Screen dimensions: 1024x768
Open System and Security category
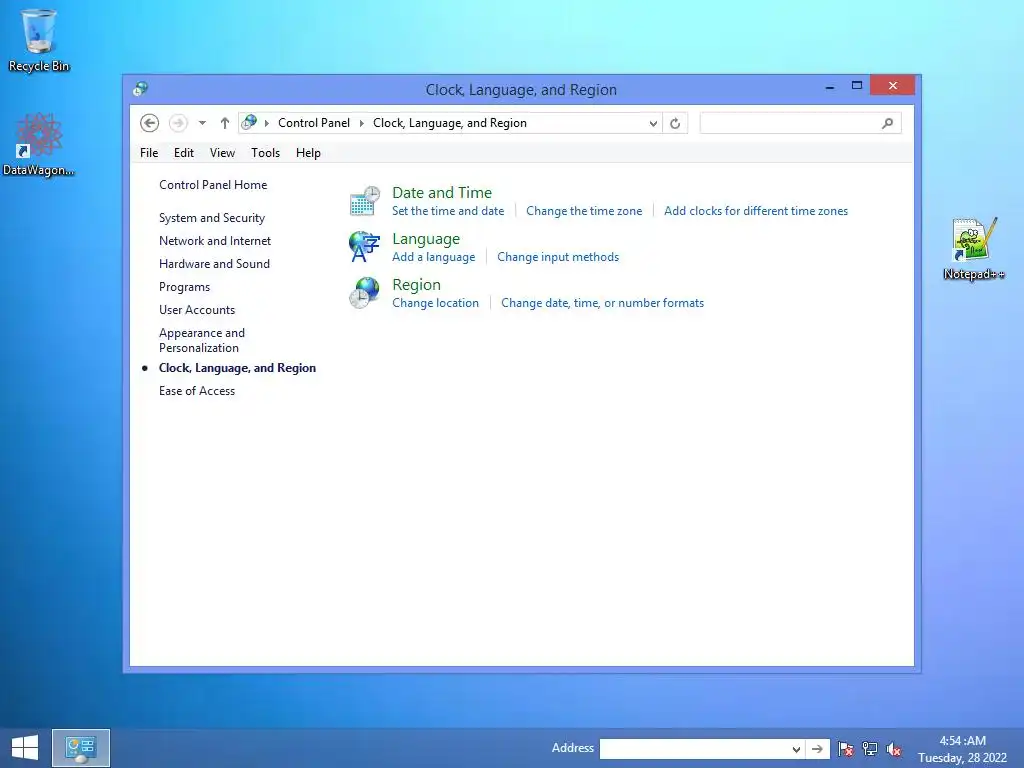[x=212, y=217]
